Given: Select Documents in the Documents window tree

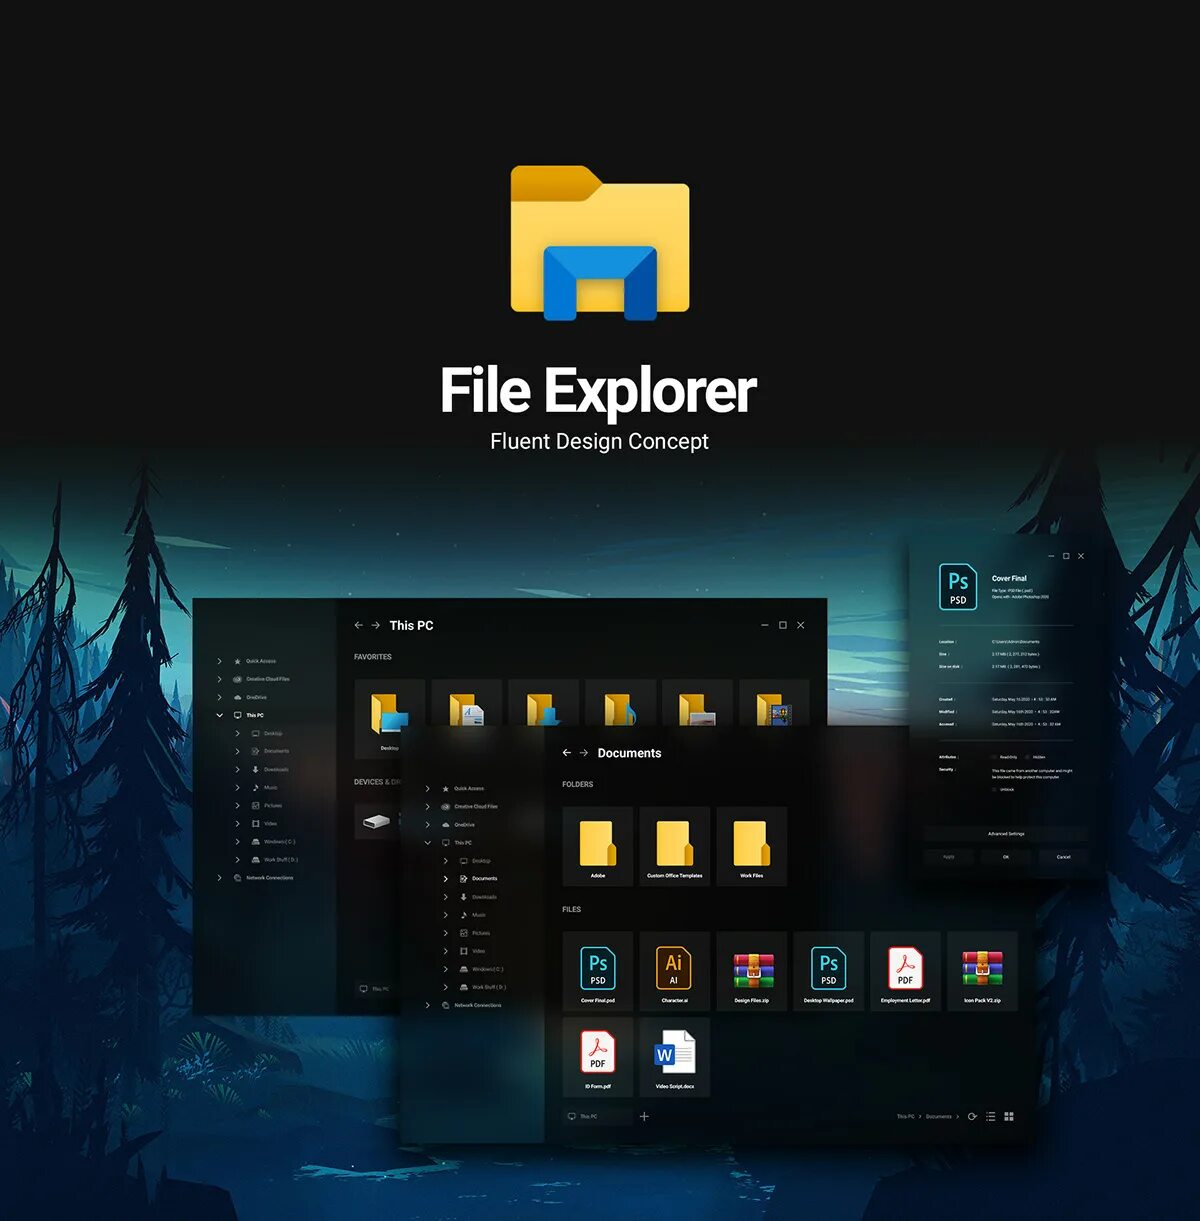Looking at the screenshot, I should pos(479,878).
